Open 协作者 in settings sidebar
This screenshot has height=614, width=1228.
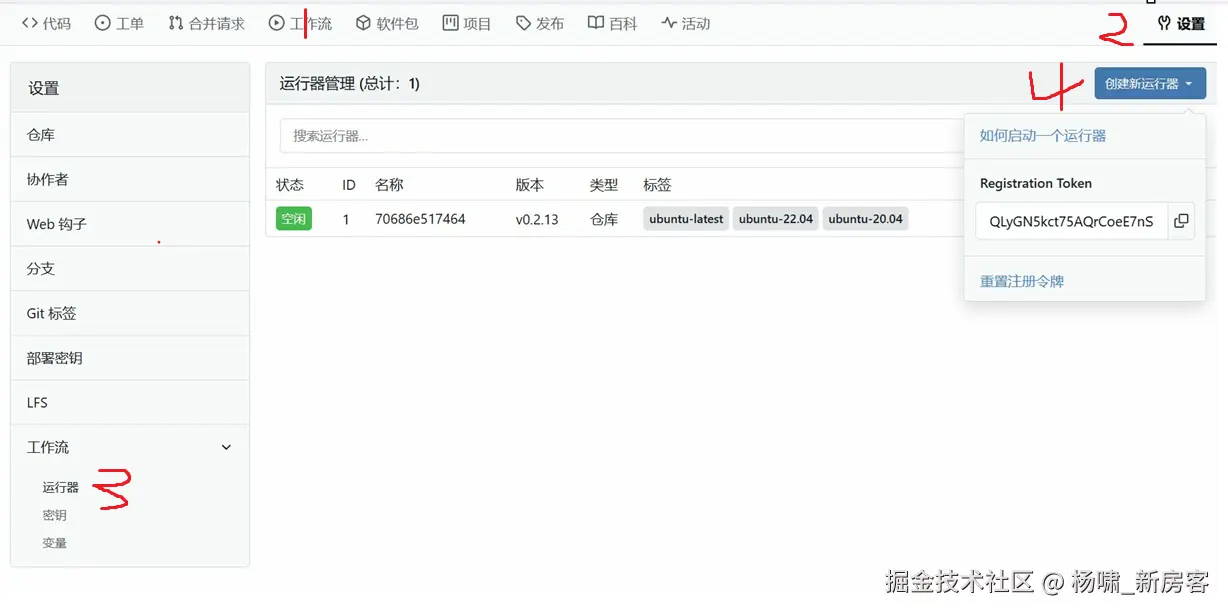point(130,180)
